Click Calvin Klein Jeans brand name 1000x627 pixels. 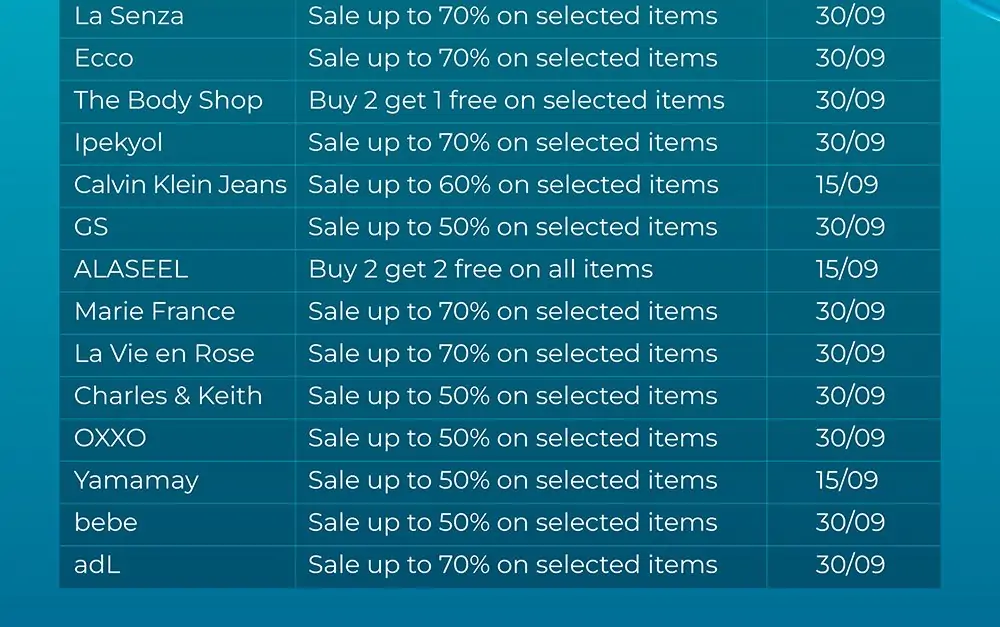pos(180,185)
